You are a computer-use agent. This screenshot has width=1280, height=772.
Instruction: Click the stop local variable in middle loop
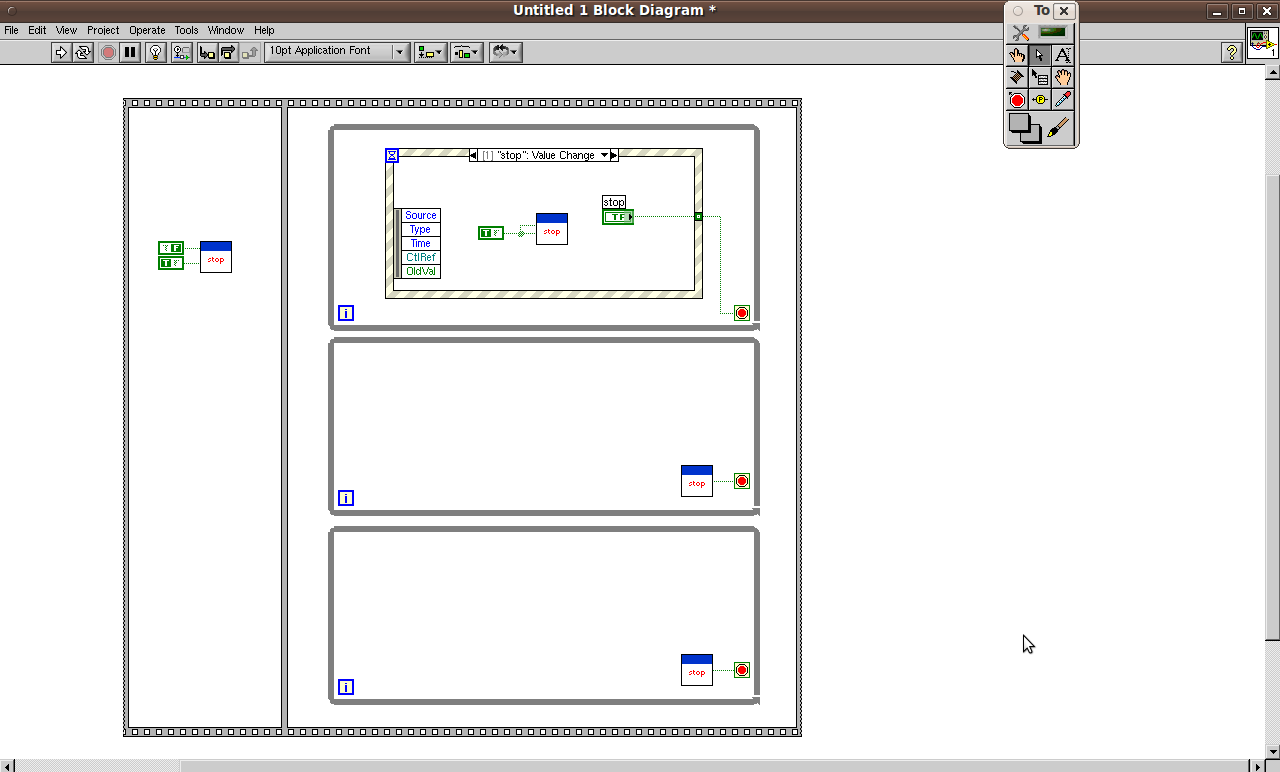point(697,481)
